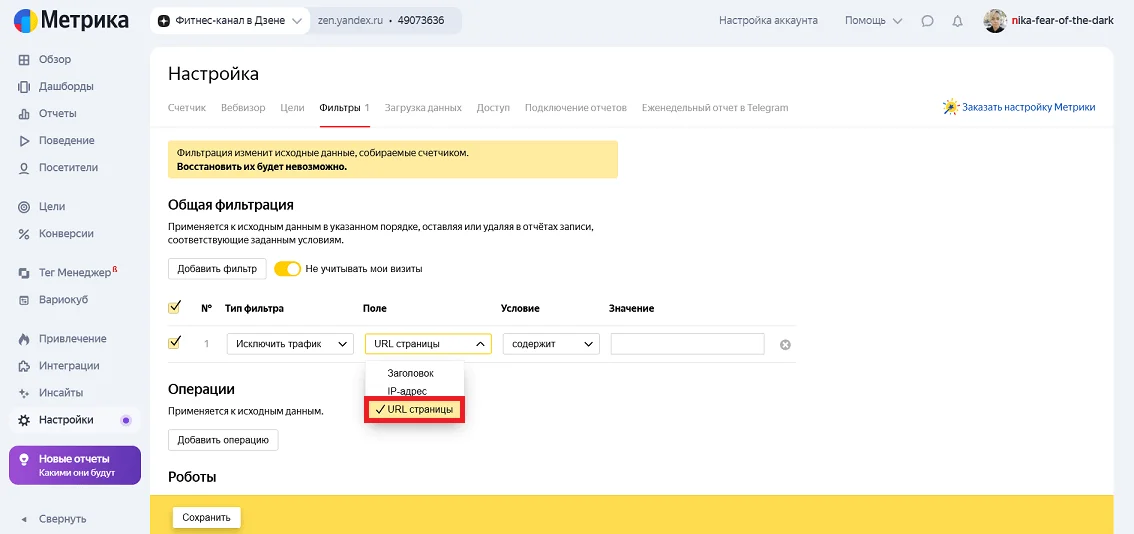Open the Помощь dropdown in header
The width and height of the screenshot is (1134, 534).
pyautogui.click(x=873, y=21)
